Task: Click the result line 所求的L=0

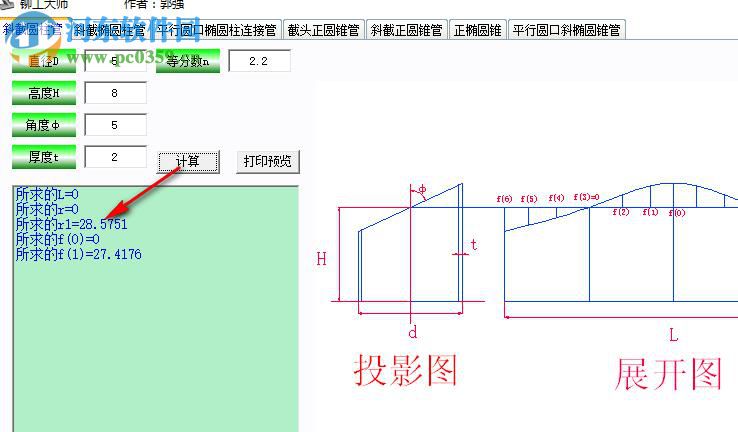Action: point(47,194)
